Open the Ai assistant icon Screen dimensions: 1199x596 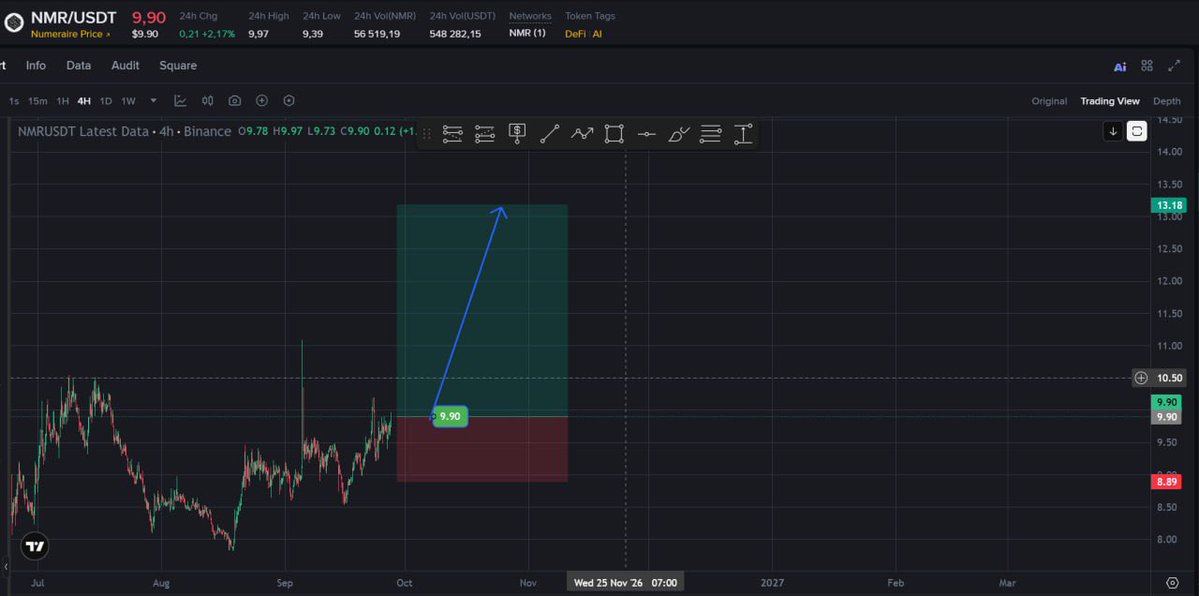(1119, 67)
